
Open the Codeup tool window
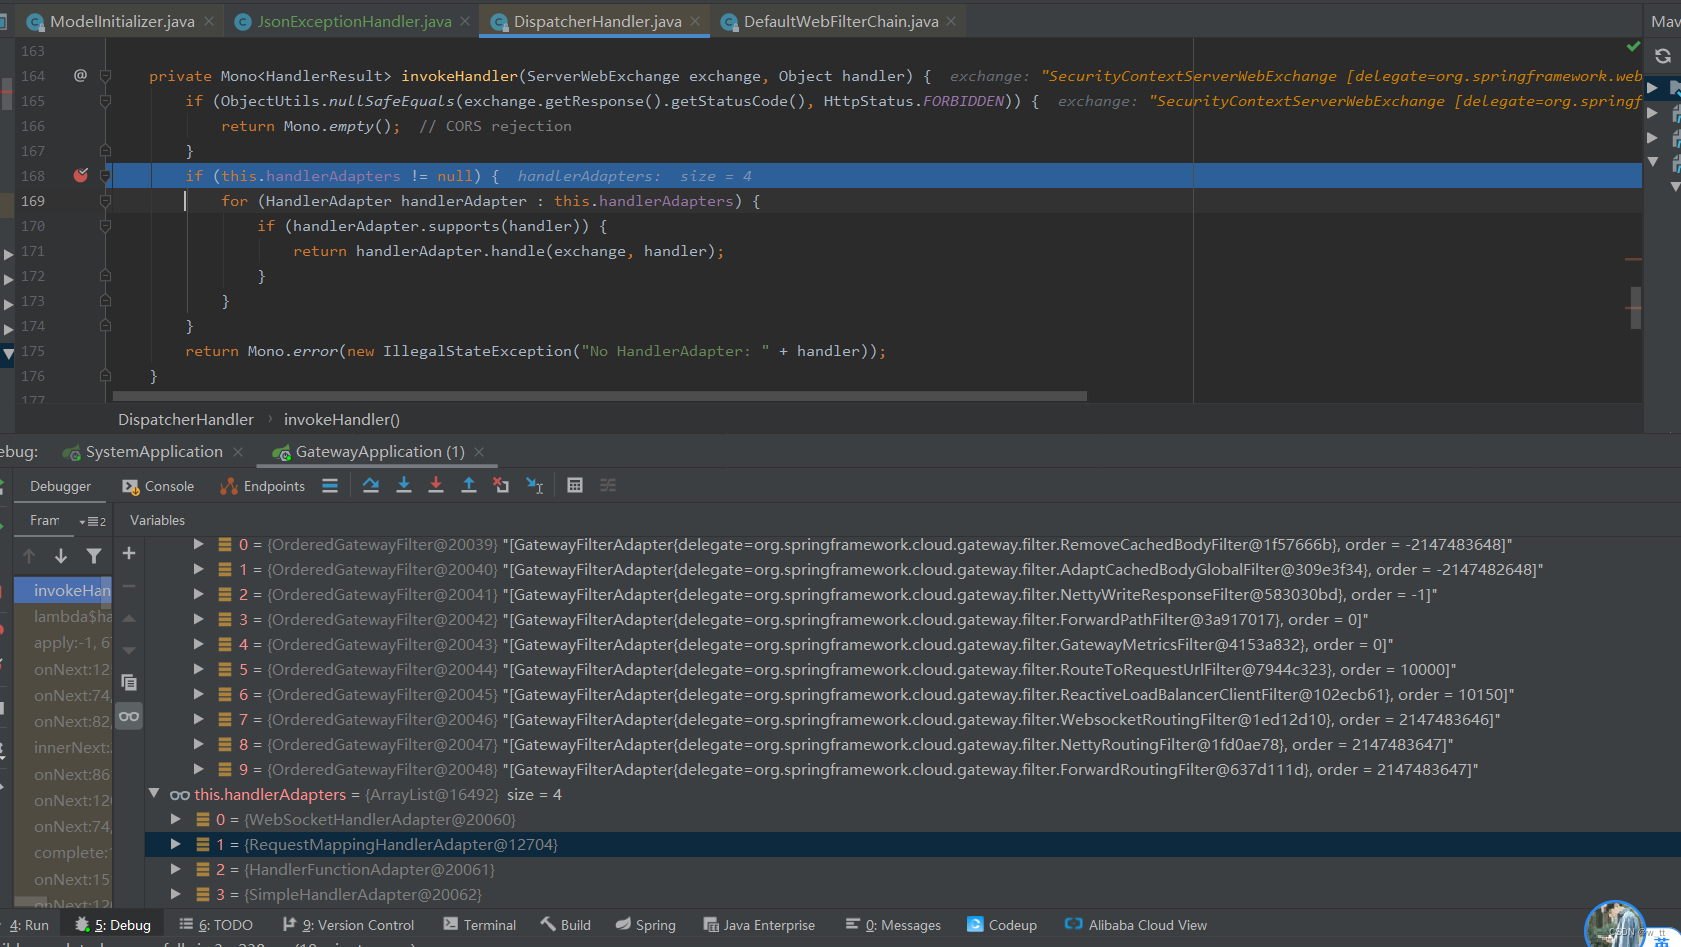(x=1002, y=925)
